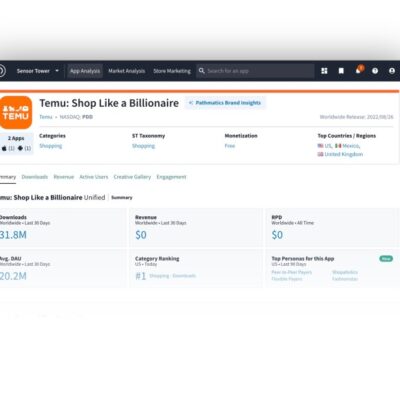
Task: Switch to the Downloads tab
Action: pos(35,177)
